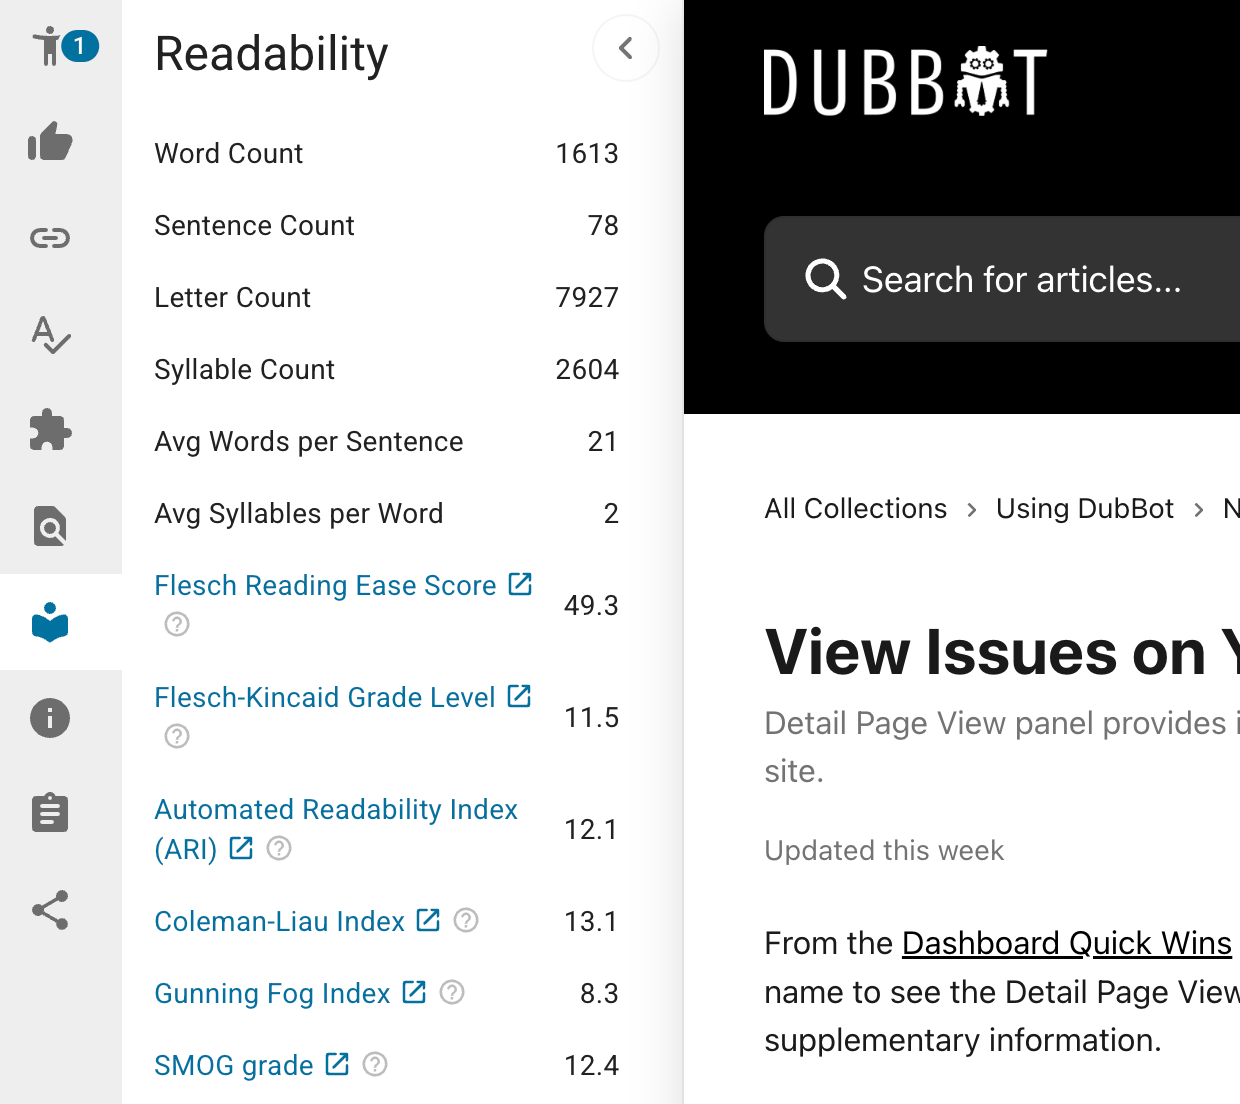This screenshot has width=1240, height=1104.
Task: Select the page search sidebar icon
Action: pyautogui.click(x=50, y=526)
